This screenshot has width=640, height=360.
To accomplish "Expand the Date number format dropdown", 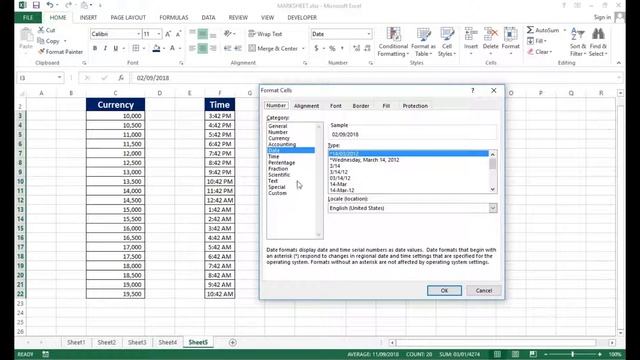I will pos(369,34).
